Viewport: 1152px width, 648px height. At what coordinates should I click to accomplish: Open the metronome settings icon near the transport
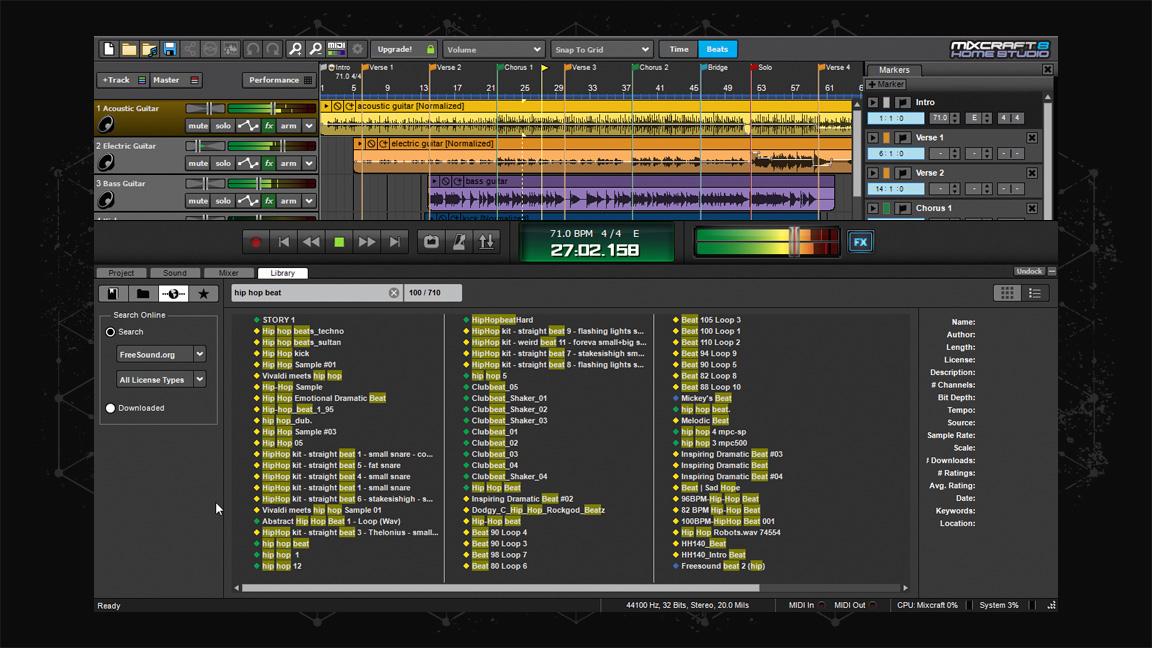click(x=460, y=241)
